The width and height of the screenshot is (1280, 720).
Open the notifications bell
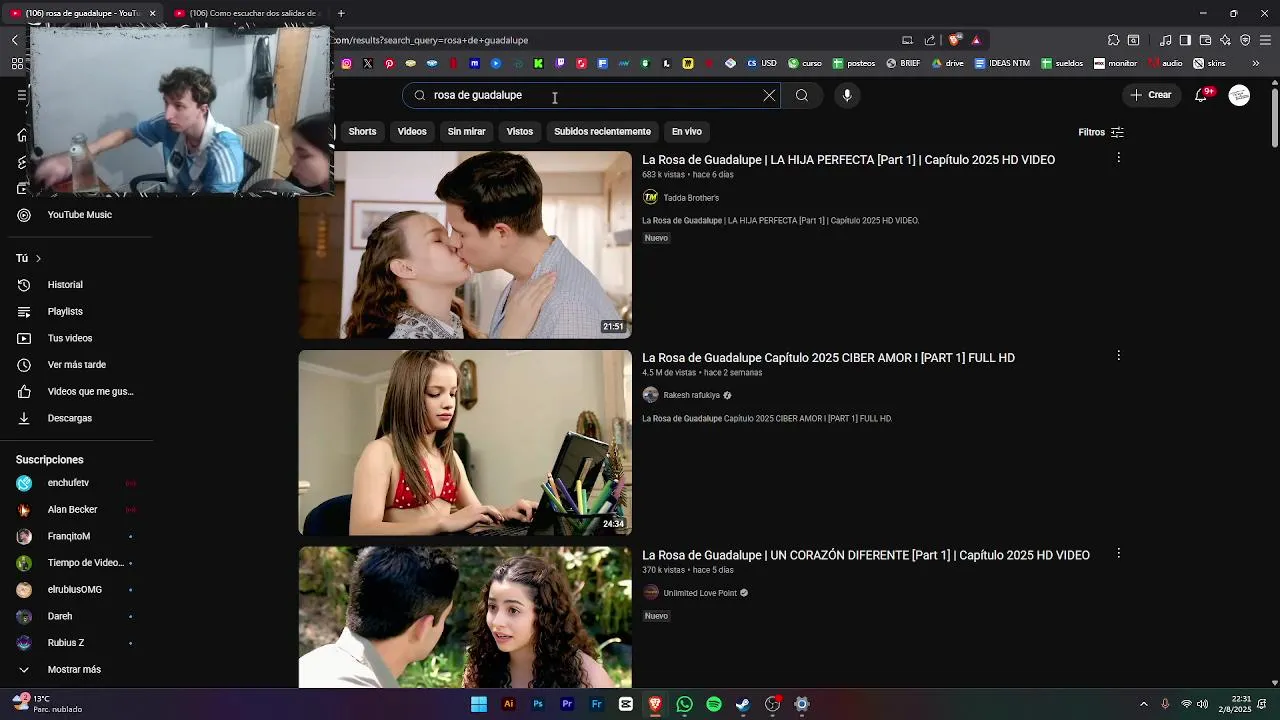tap(1202, 95)
